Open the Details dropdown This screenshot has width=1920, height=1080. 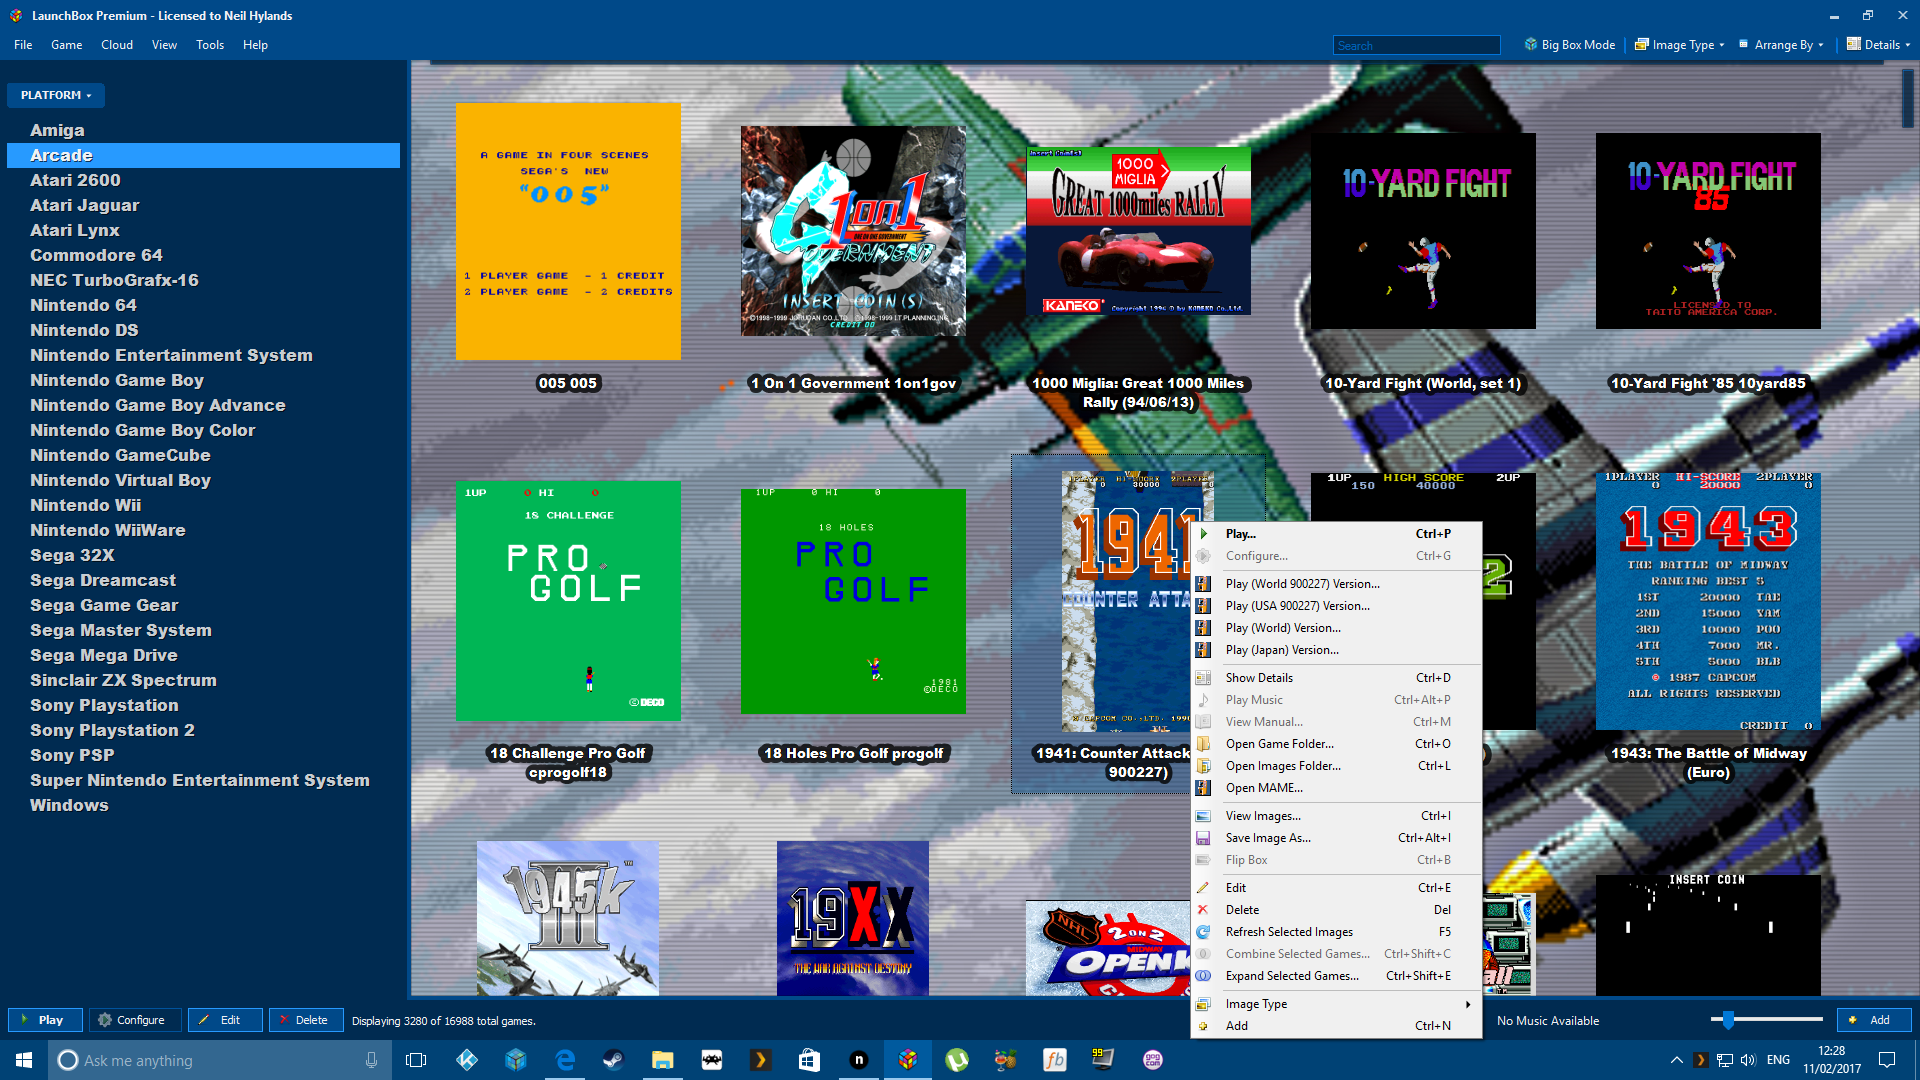click(1878, 45)
